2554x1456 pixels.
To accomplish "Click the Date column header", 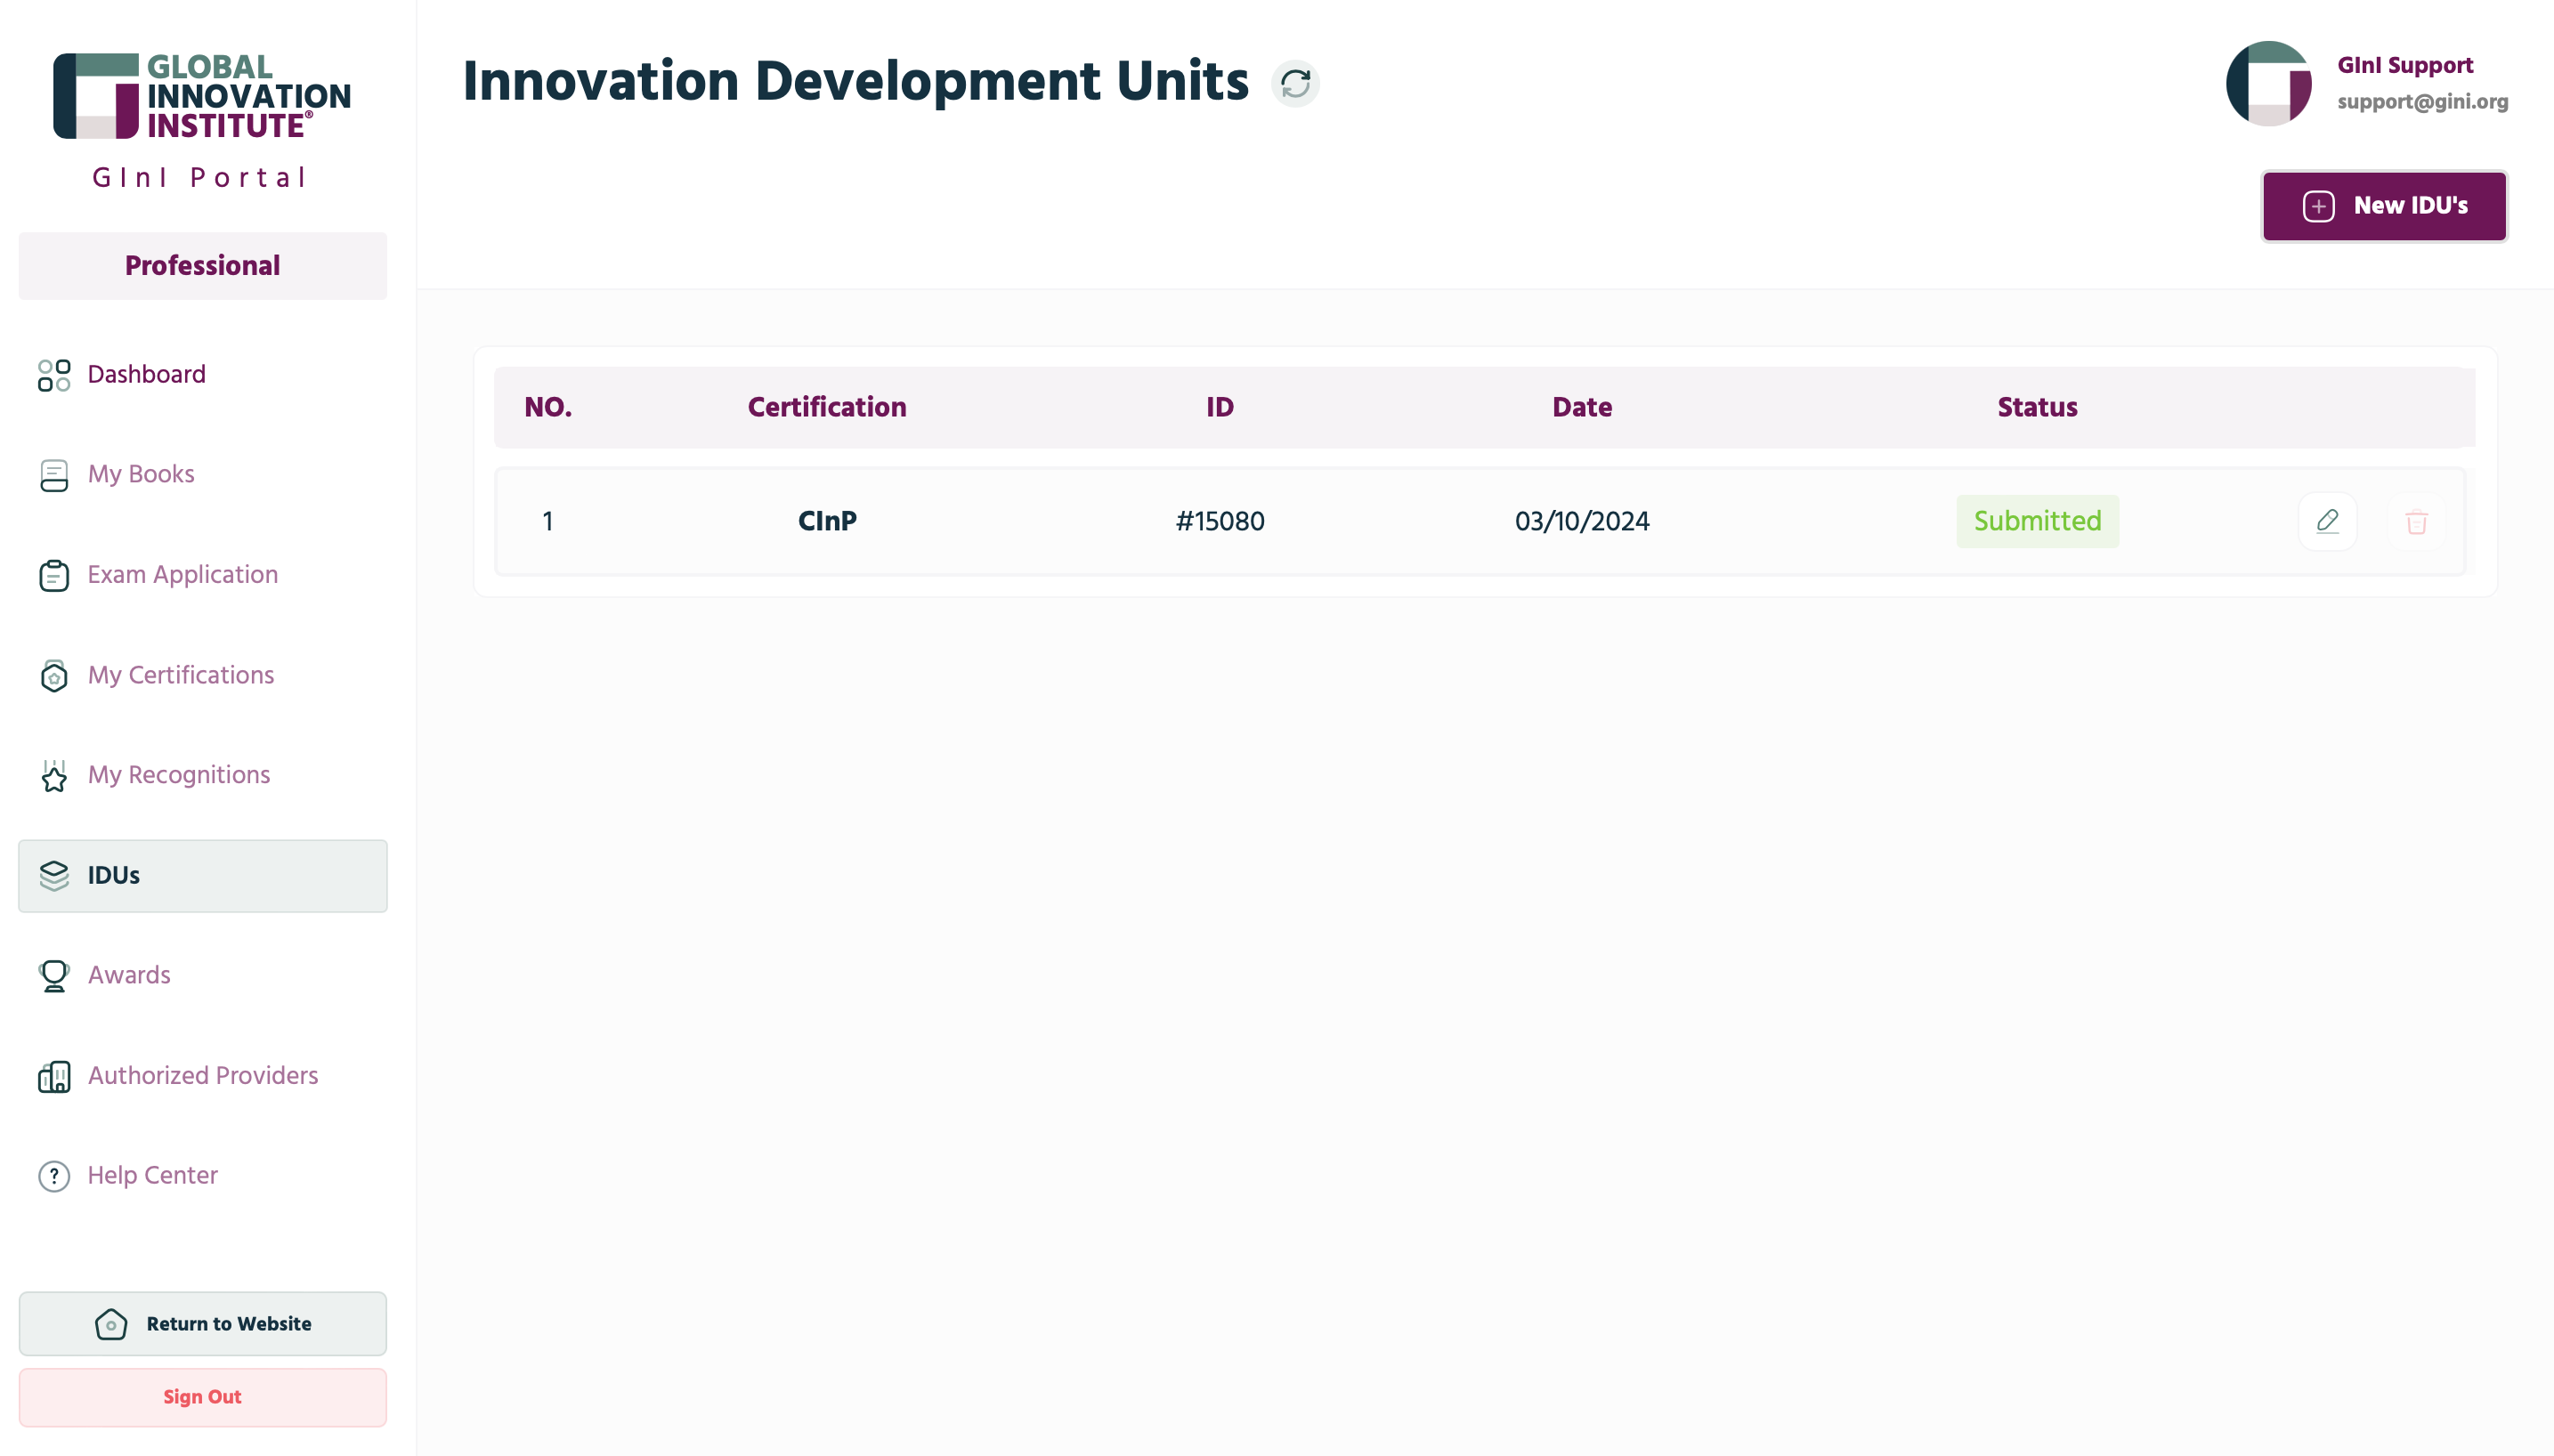I will coord(1582,408).
